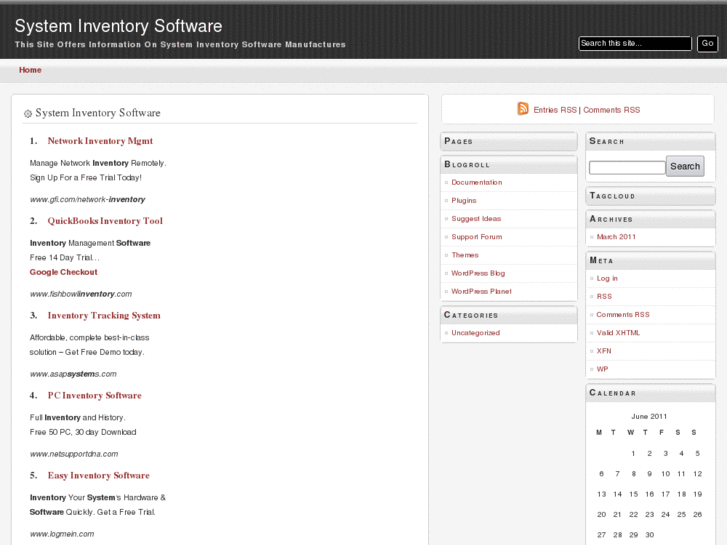Focus the sidebar search text box

pyautogui.click(x=626, y=167)
